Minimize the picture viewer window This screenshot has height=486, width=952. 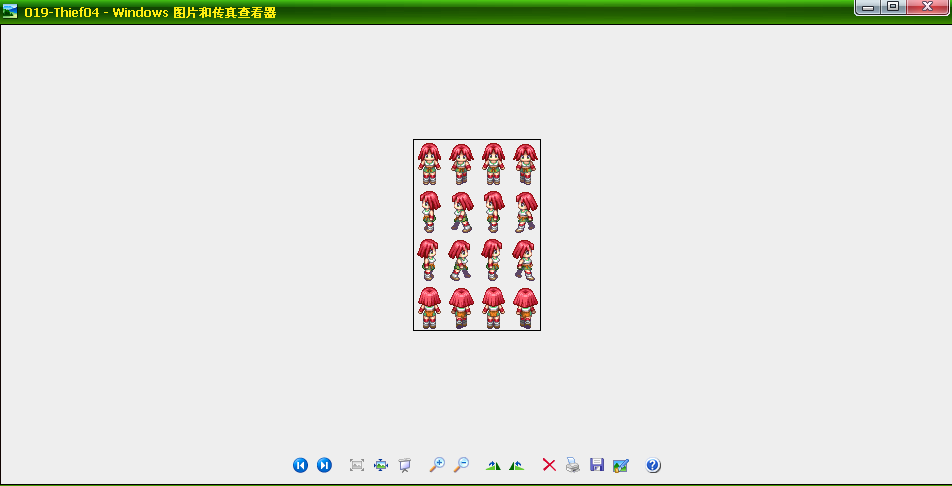868,7
